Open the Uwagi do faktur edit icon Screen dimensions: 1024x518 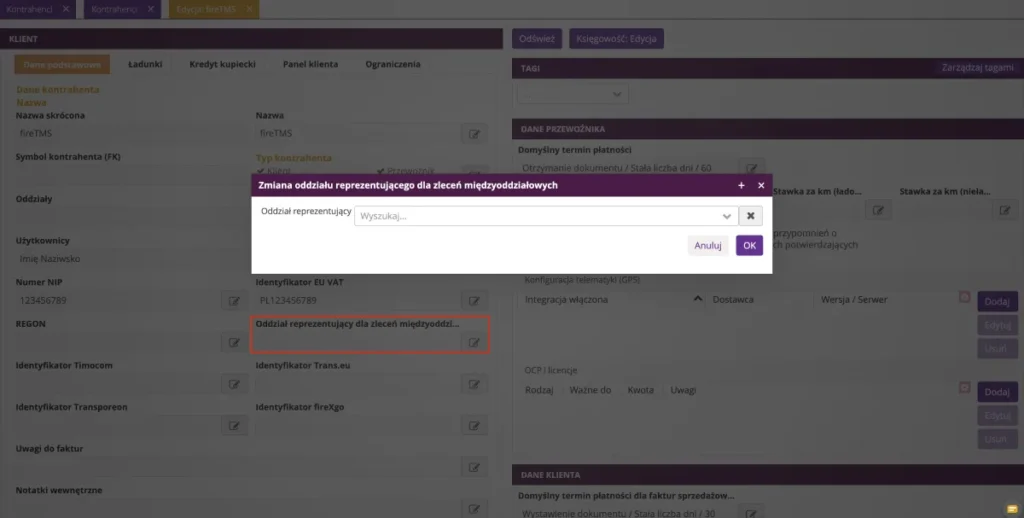click(474, 468)
